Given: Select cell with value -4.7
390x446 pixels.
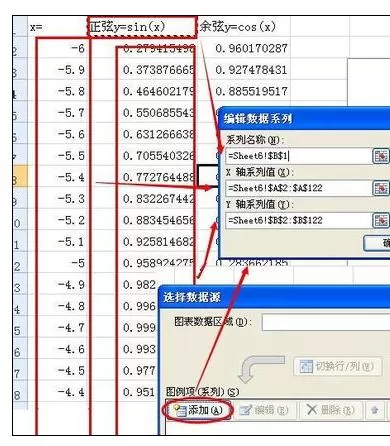Looking at the screenshot, I should coord(57,327).
